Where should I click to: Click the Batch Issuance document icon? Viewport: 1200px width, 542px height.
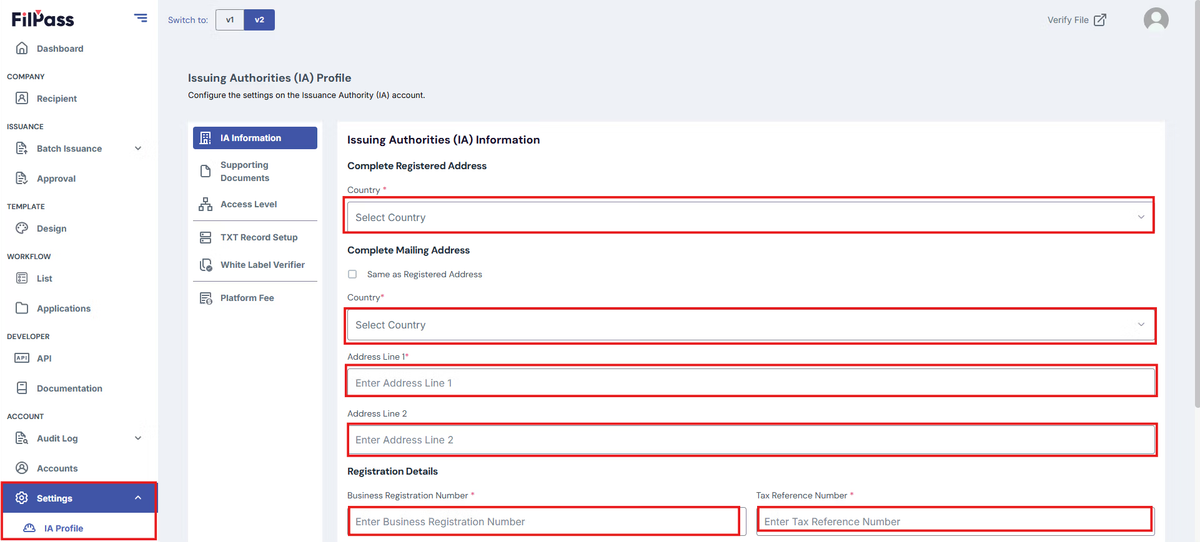tap(22, 148)
